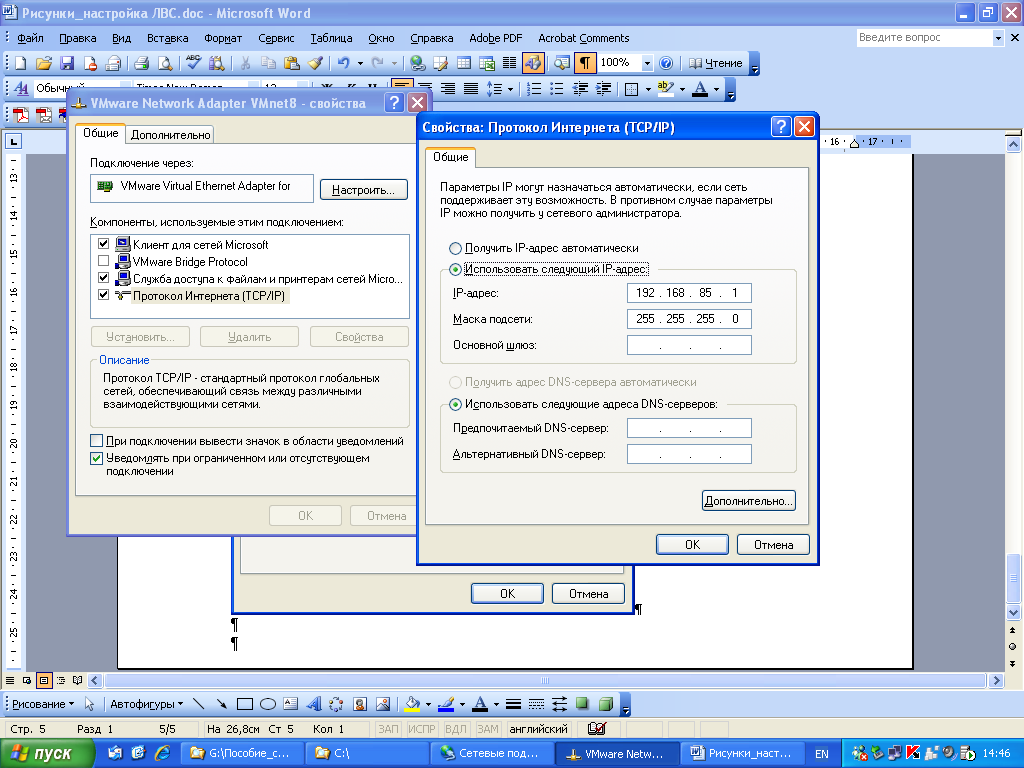The image size is (1024, 768).
Task: Switch to the Дополнительно tab in VMnet8 properties
Action: 170,135
